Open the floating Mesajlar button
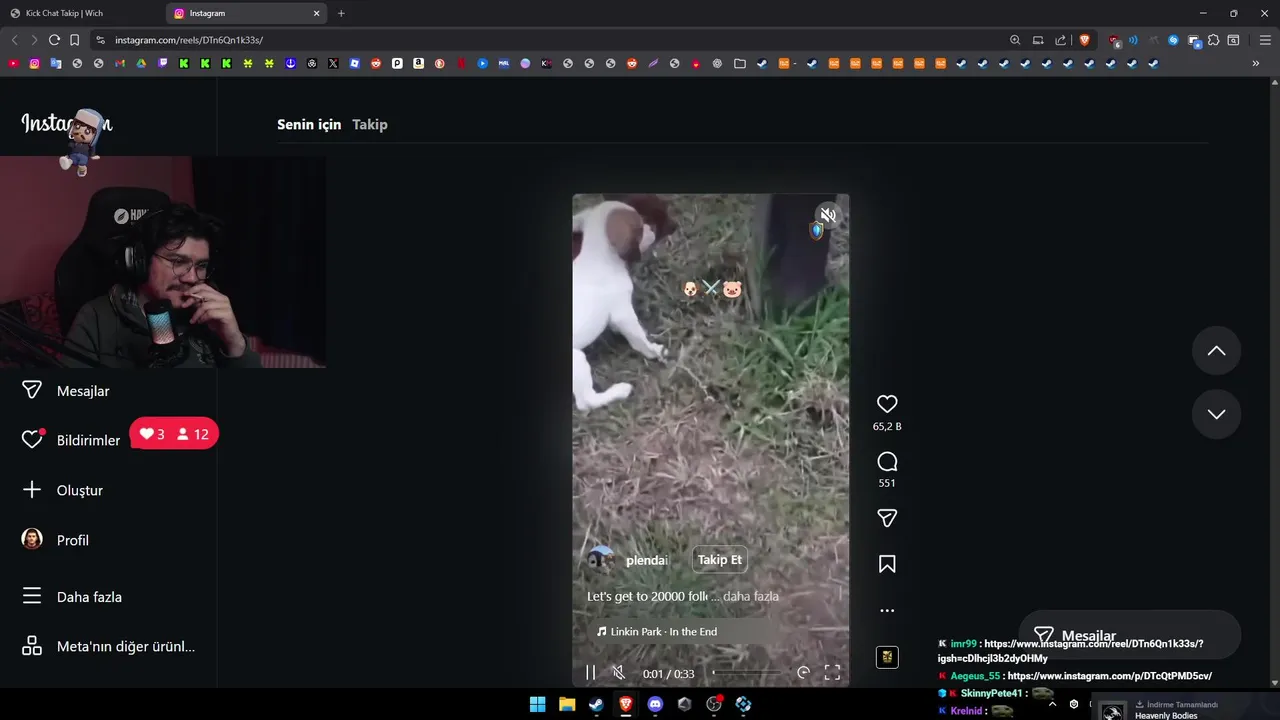This screenshot has height=720, width=1280. pos(1129,635)
